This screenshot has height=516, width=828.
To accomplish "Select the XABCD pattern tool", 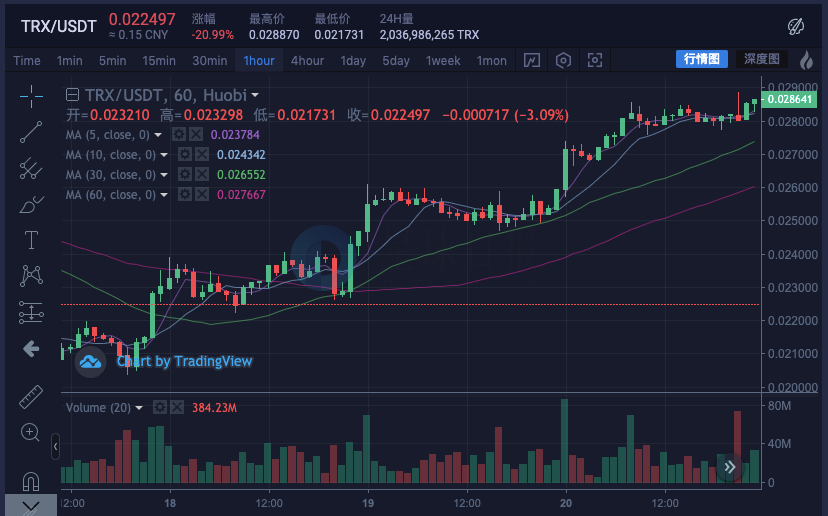I will click(31, 276).
